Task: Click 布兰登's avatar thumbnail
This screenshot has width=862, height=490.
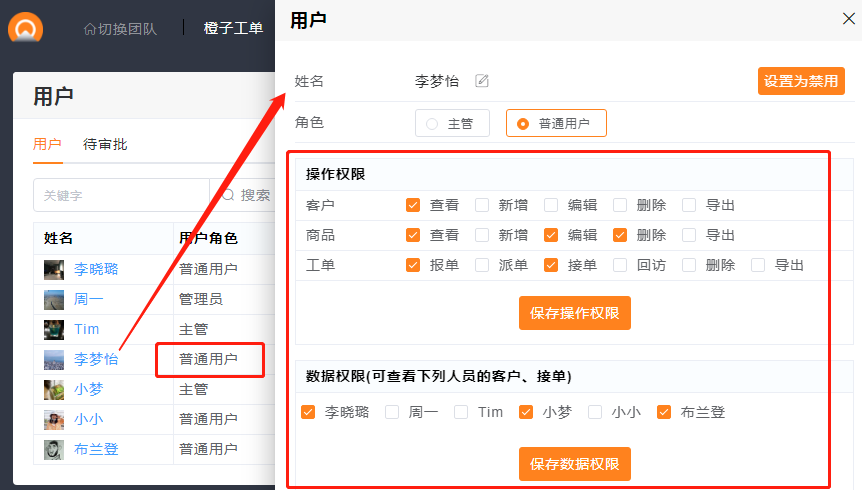Action: [x=54, y=449]
